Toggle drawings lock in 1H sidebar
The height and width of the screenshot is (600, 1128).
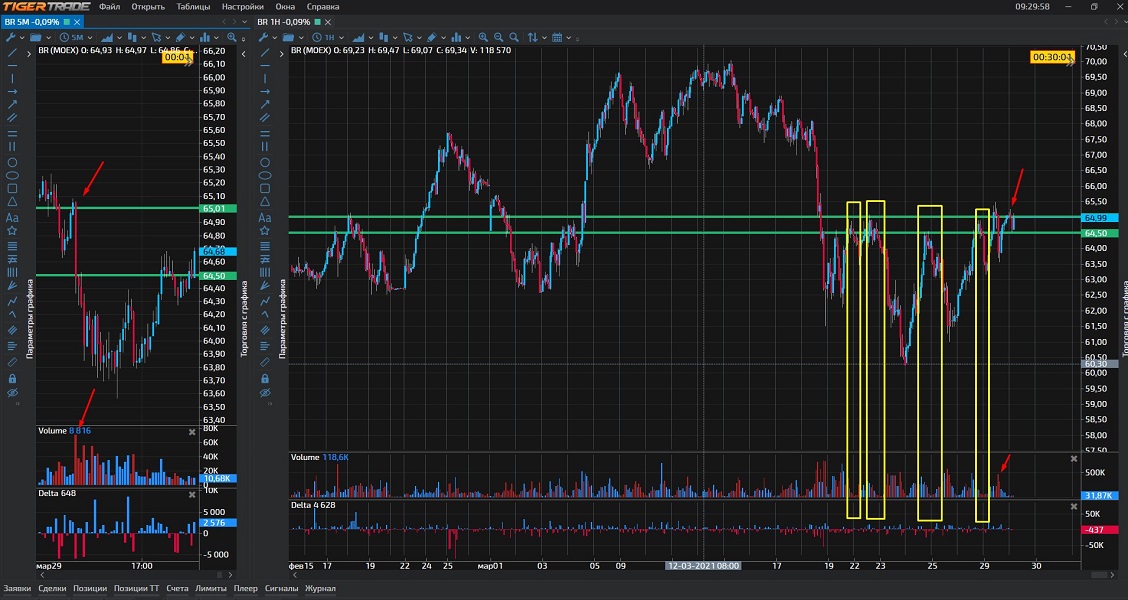point(265,378)
